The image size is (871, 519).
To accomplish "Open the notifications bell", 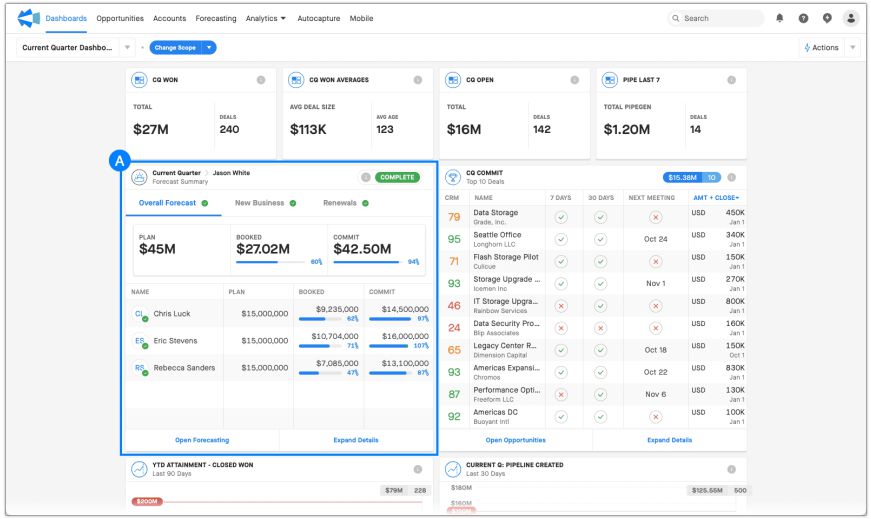I will 779,18.
